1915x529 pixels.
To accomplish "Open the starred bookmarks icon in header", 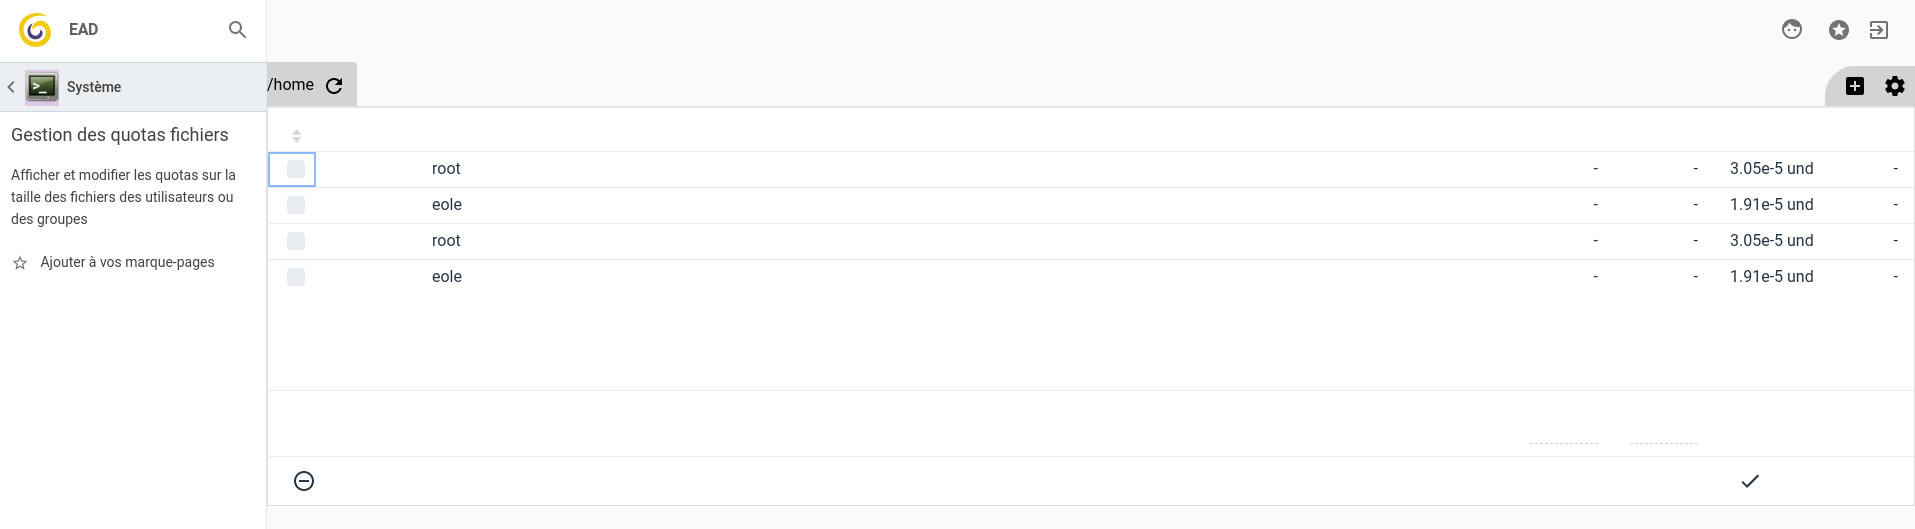I will (1838, 30).
